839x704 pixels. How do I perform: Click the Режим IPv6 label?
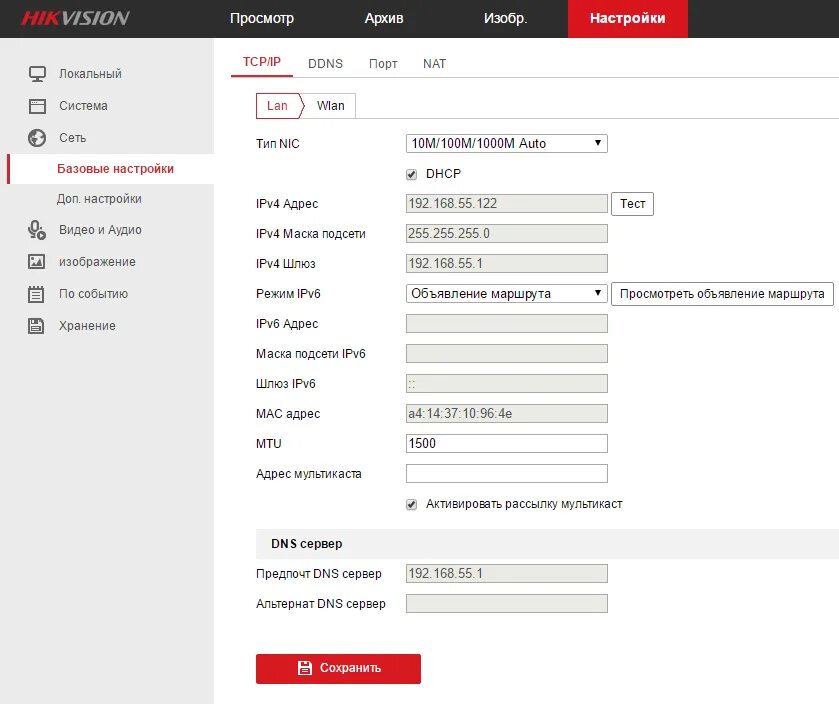(288, 294)
